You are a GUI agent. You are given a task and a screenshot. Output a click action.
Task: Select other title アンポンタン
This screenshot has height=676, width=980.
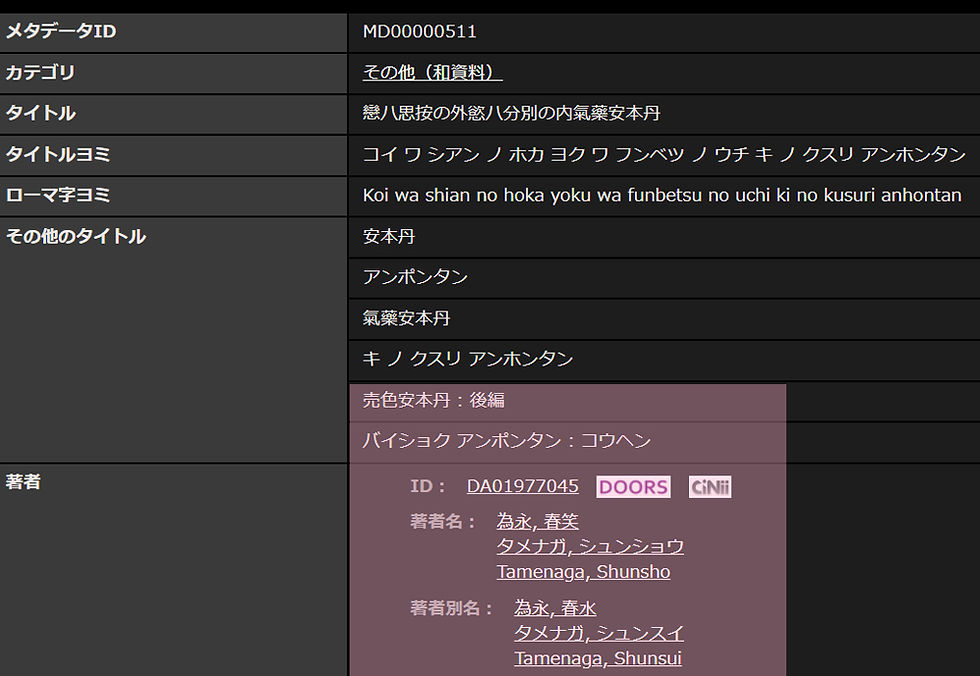(x=415, y=277)
